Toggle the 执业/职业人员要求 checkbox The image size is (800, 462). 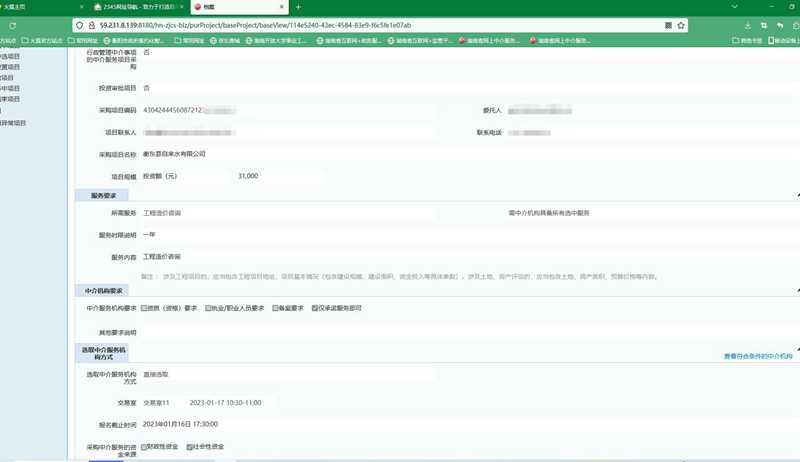click(x=208, y=308)
